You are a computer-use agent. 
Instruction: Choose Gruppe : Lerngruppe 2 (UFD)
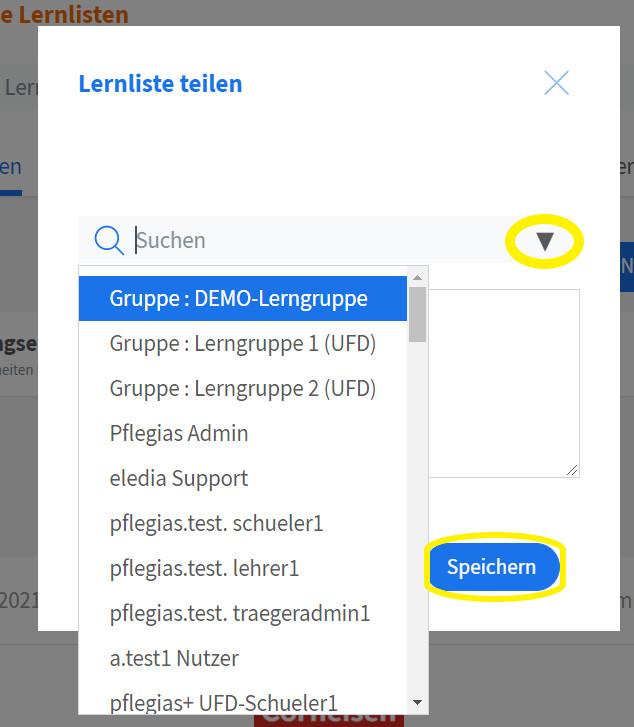coord(242,388)
